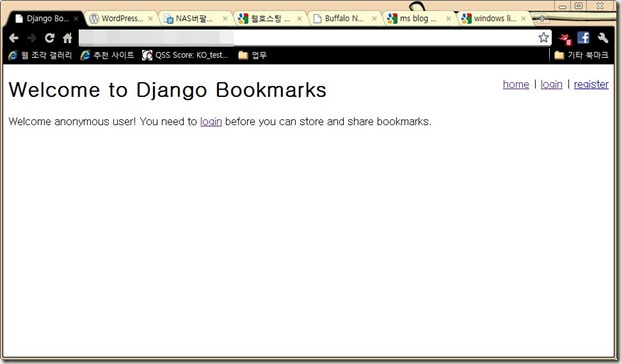Open the red extension icon with badge 8

coord(565,38)
